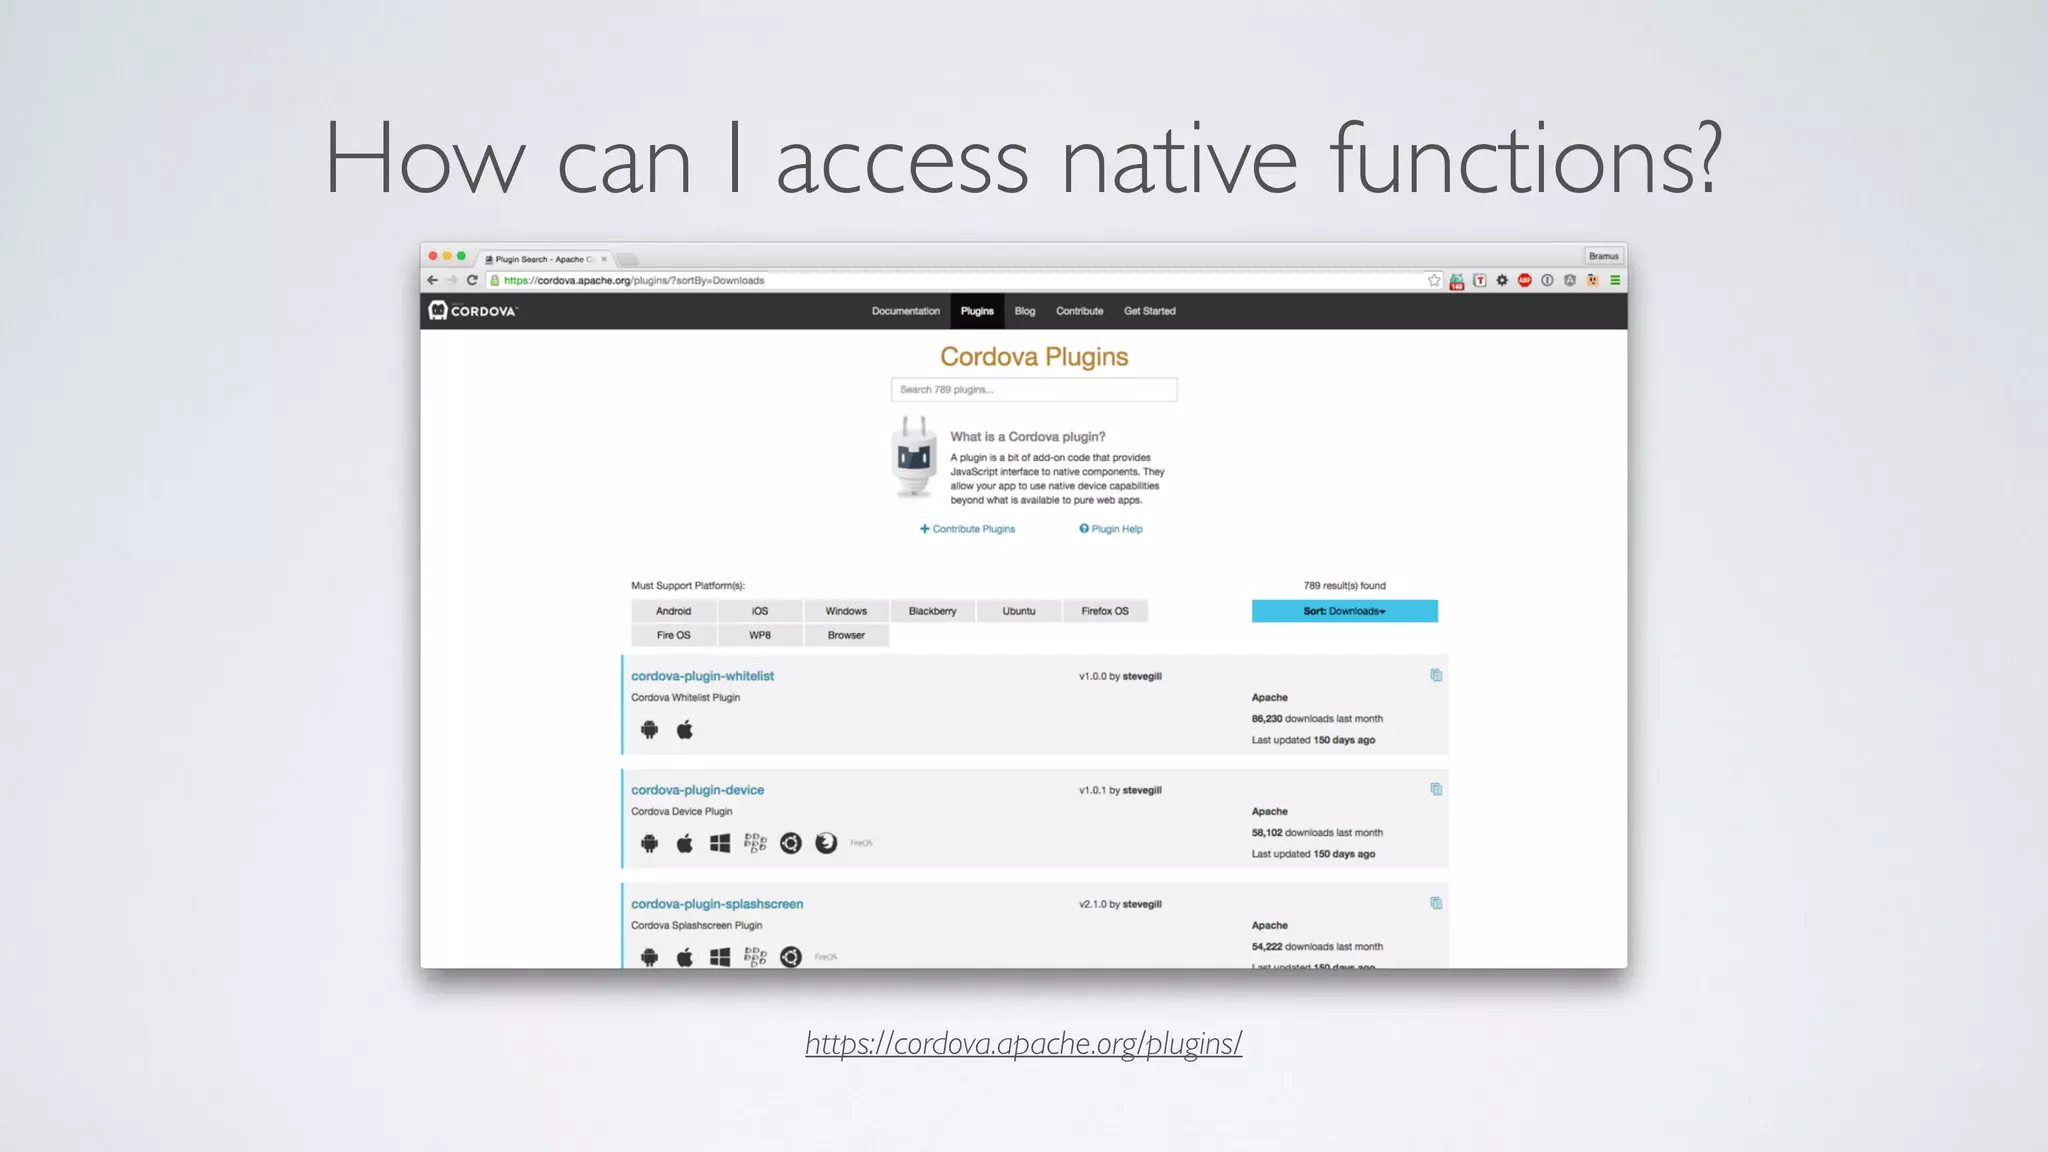Click Ubuntu icon under cordova-plugin-device
This screenshot has width=2048, height=1152.
(x=791, y=844)
